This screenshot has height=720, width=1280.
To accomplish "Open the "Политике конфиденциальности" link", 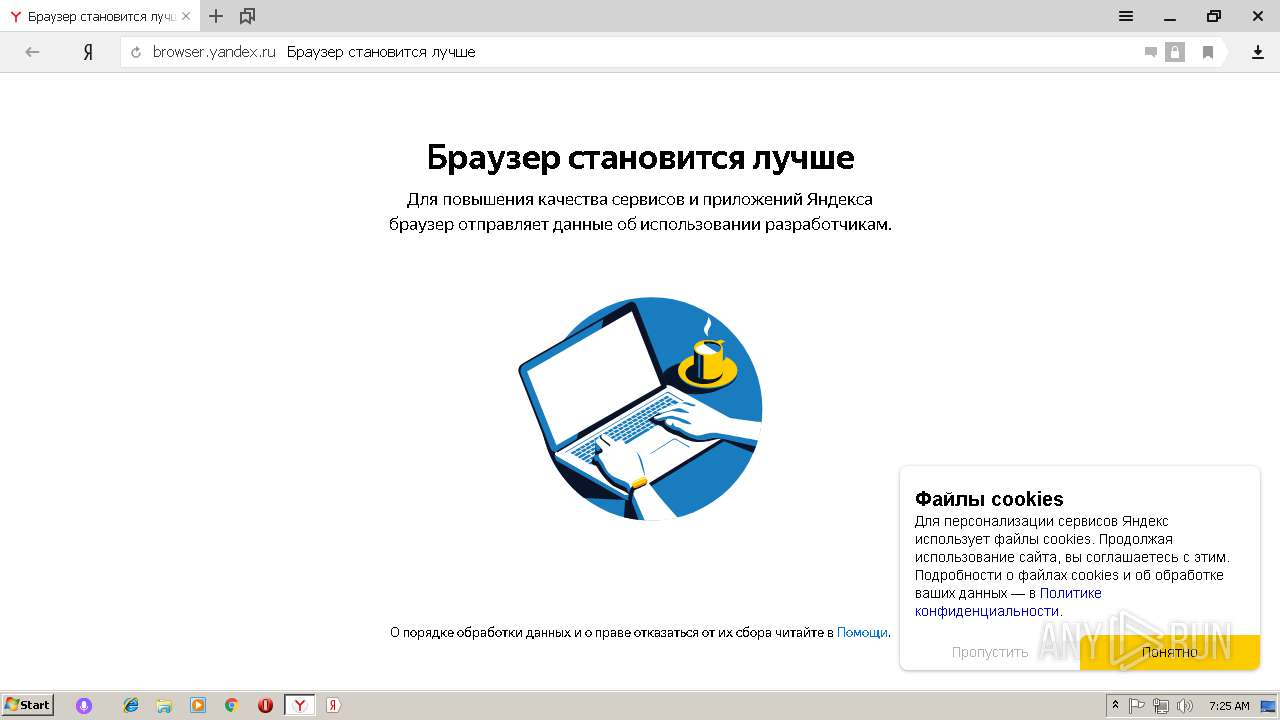I will point(1008,602).
